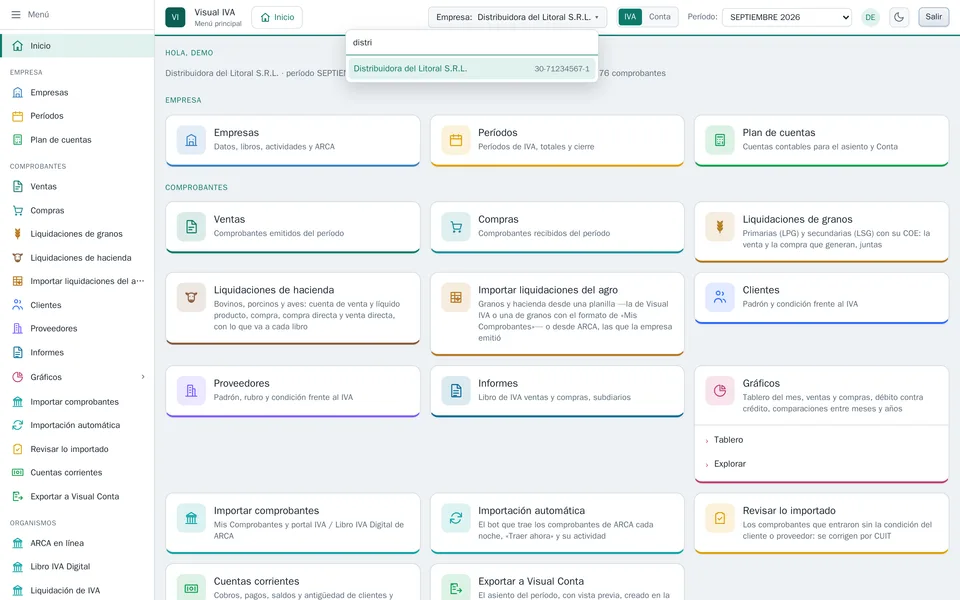Click the Cuentas corrientes money sidebar icon
This screenshot has width=960, height=600.
[18, 472]
